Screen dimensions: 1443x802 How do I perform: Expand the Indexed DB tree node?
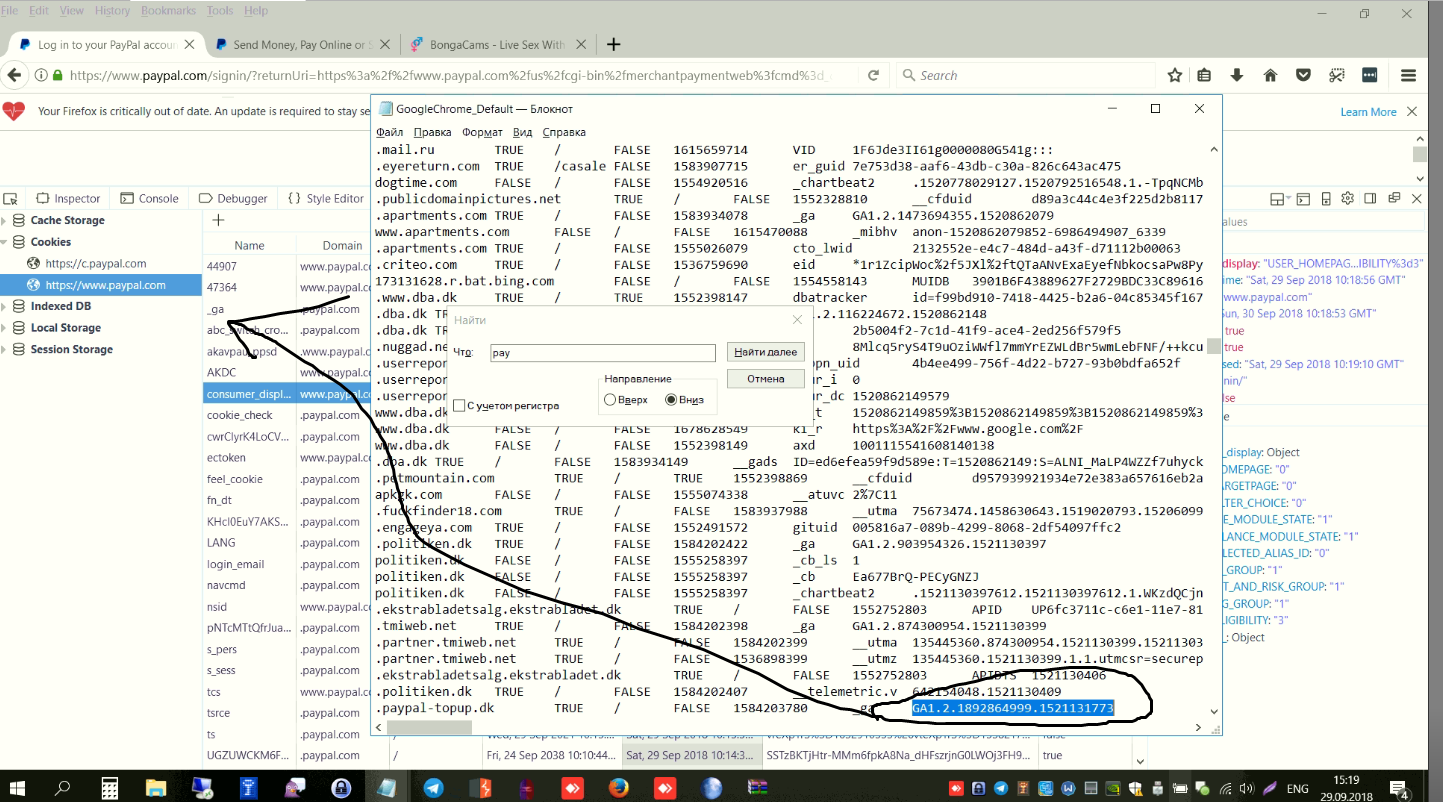click(5, 306)
